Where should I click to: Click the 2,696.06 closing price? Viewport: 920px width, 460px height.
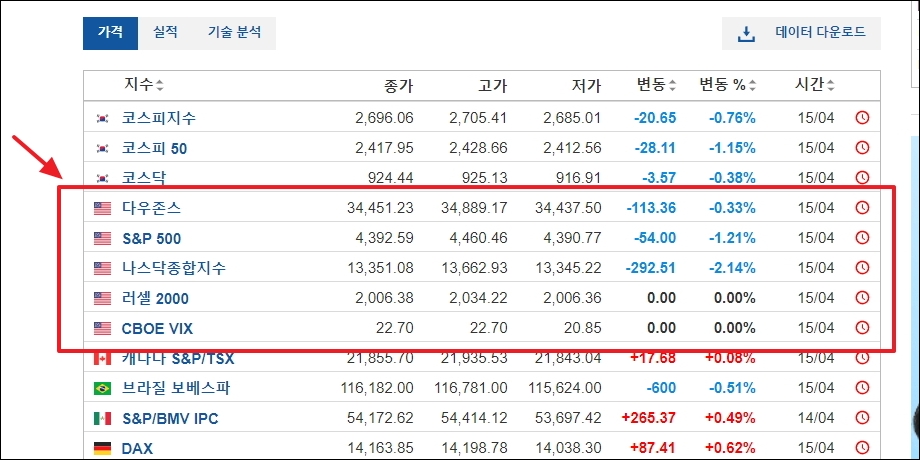384,118
